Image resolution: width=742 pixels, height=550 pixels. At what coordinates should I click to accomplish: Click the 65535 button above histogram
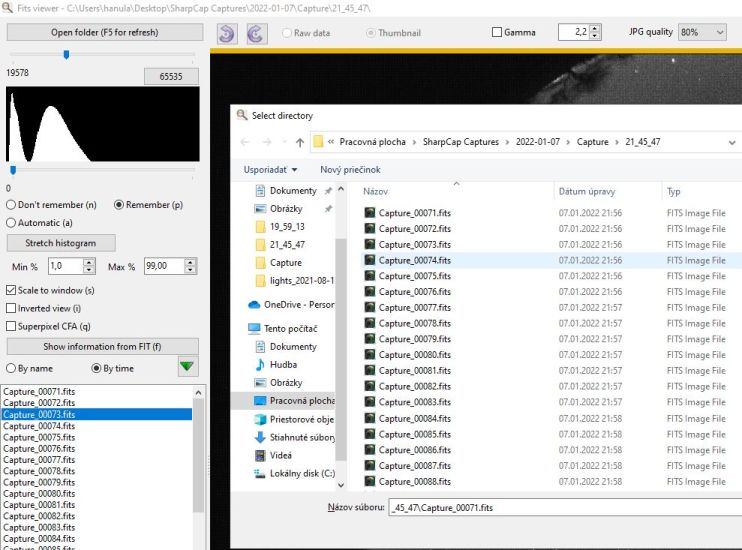pos(171,77)
